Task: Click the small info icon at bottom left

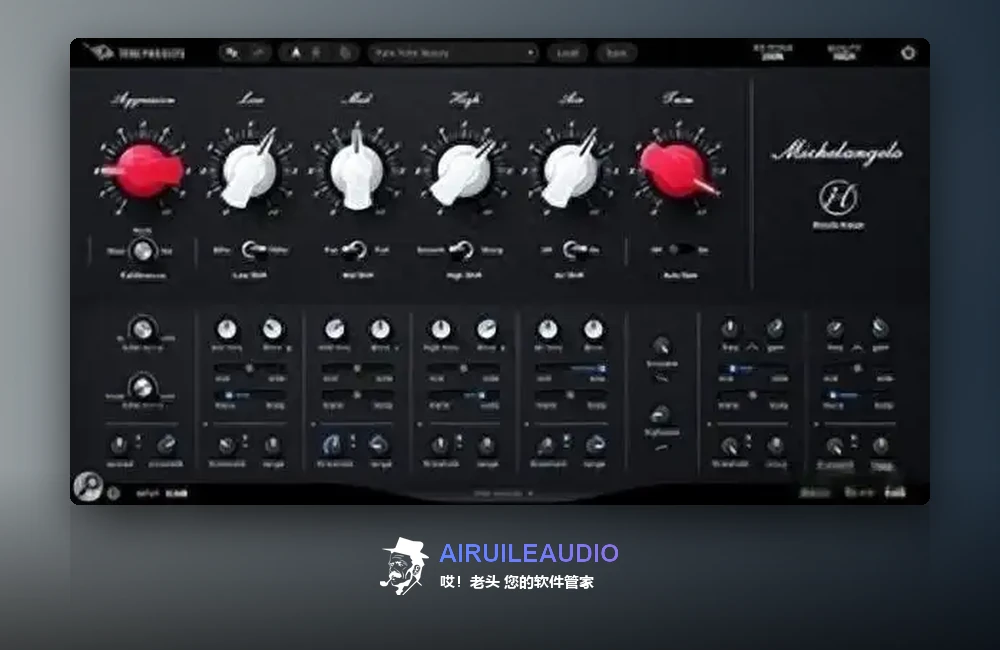Action: pyautogui.click(x=114, y=493)
